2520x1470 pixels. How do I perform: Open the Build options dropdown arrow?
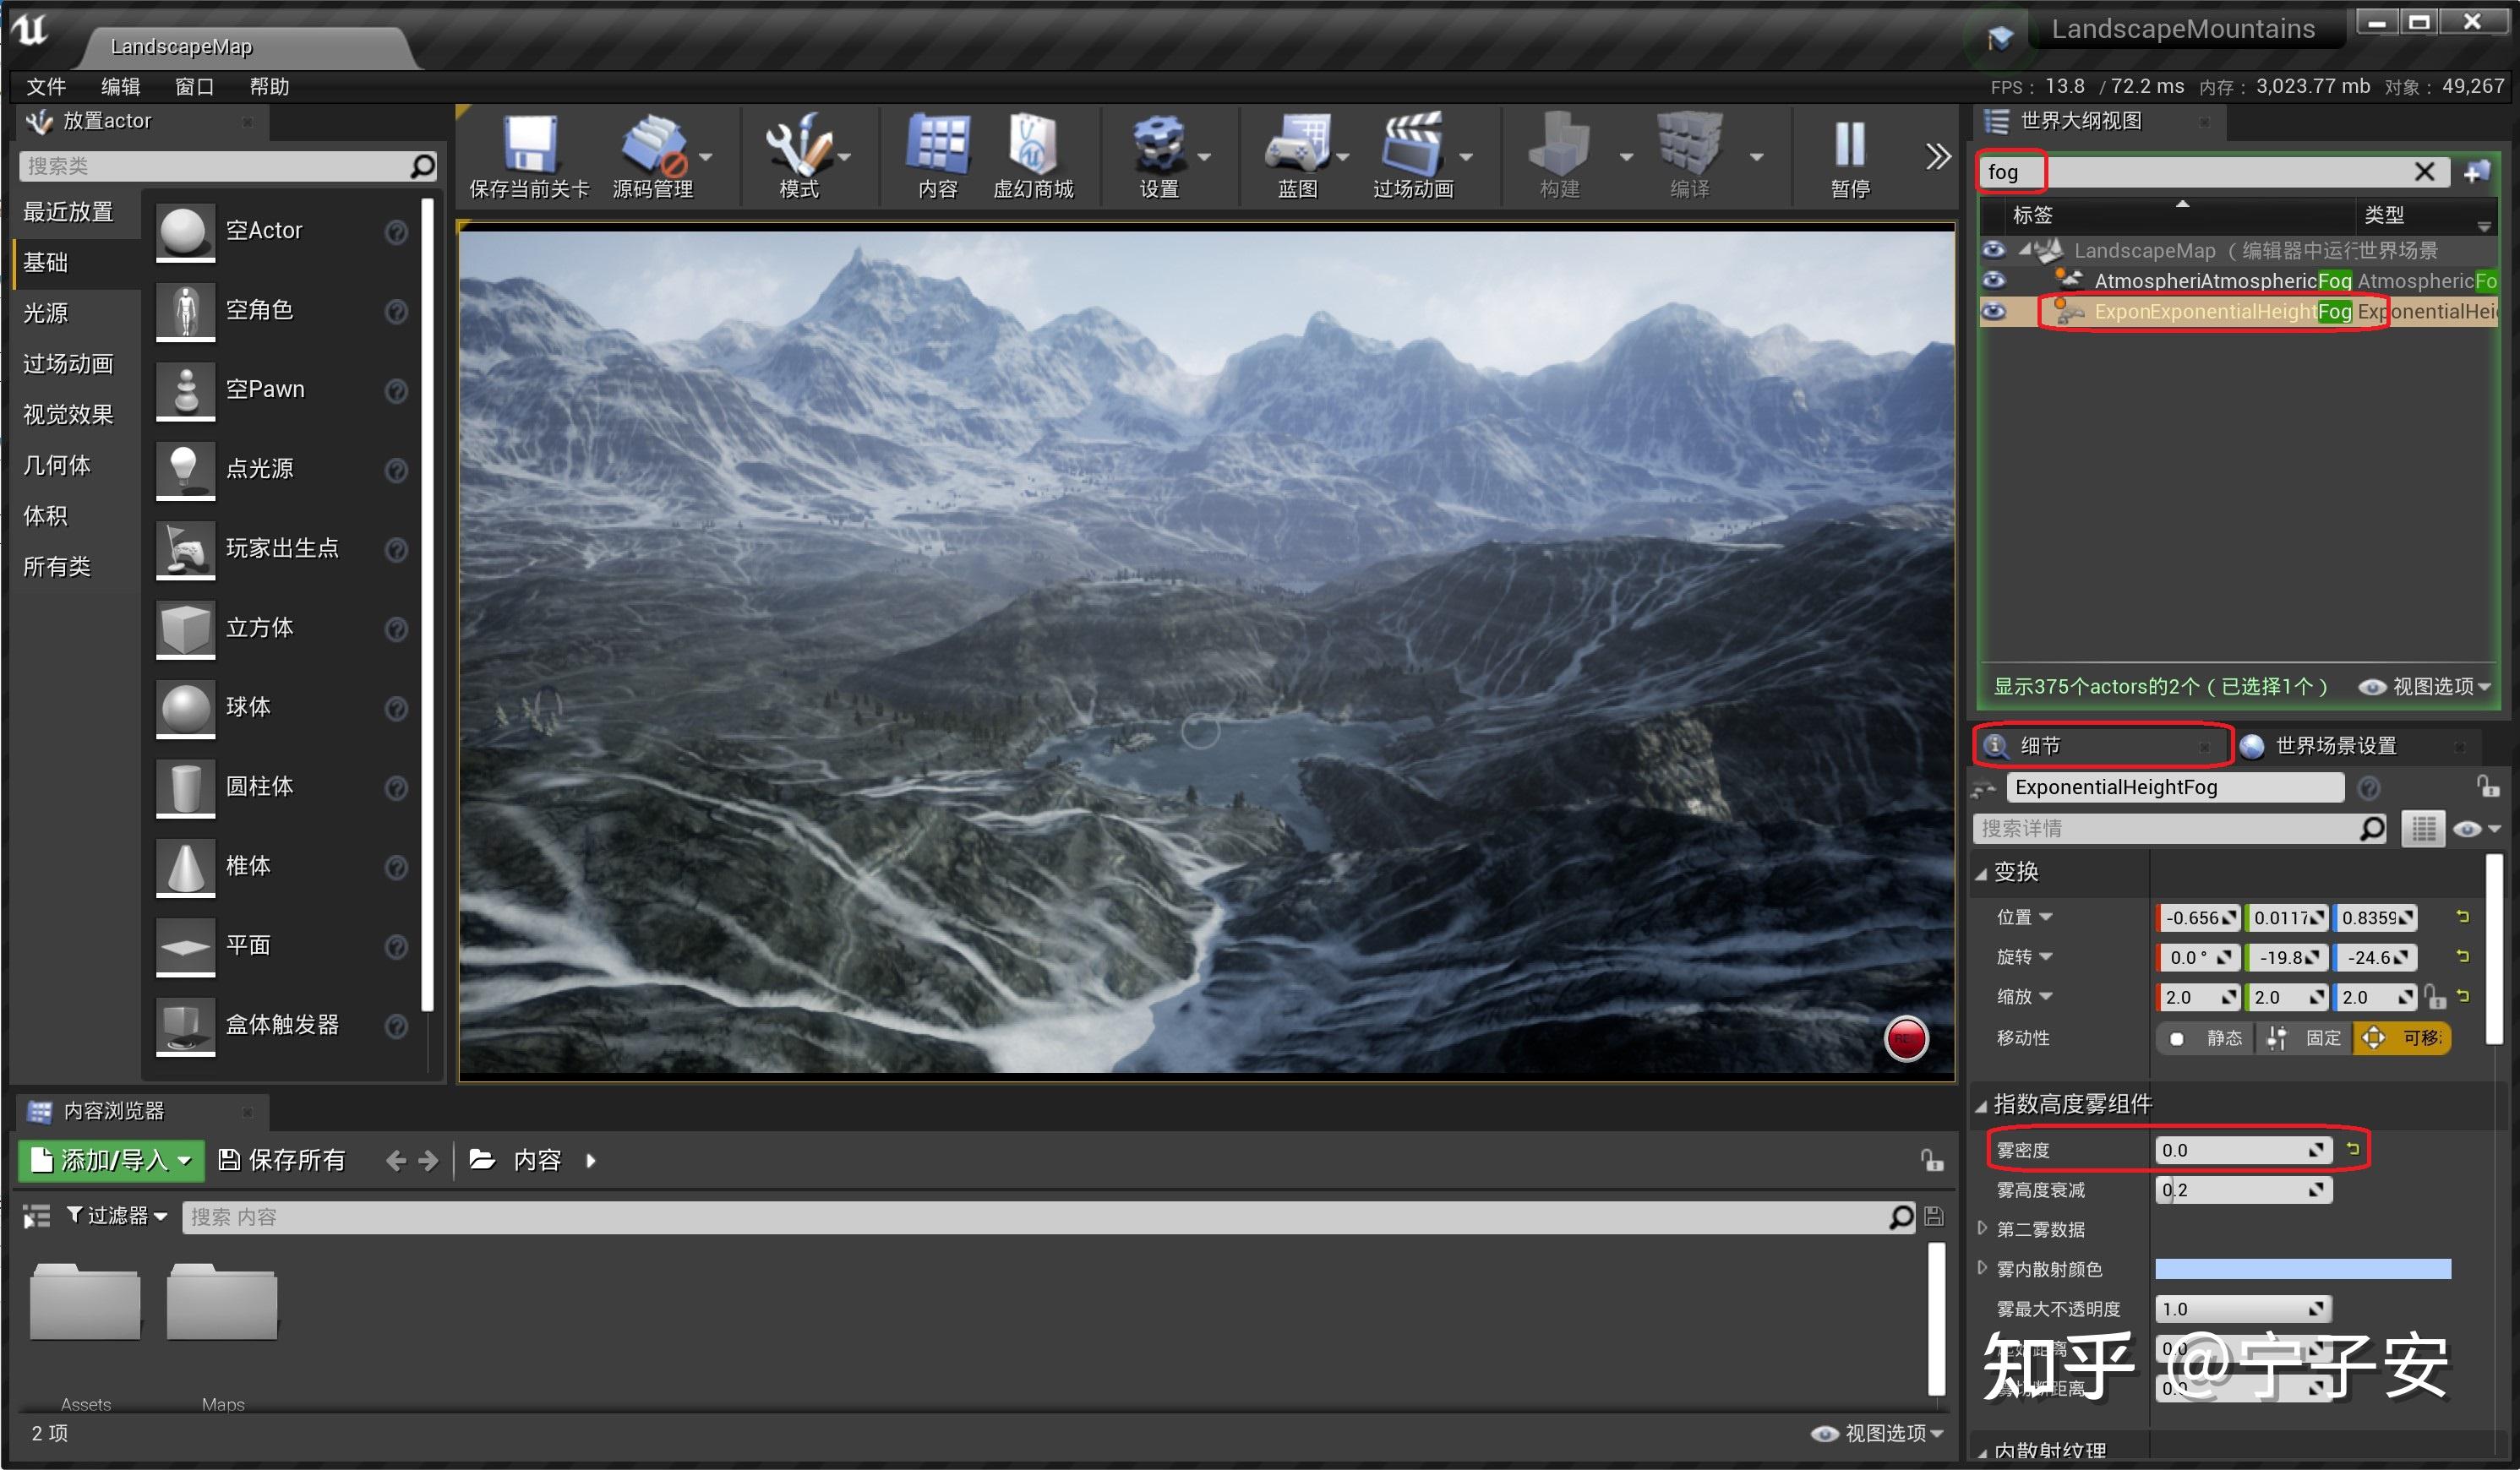(1626, 157)
